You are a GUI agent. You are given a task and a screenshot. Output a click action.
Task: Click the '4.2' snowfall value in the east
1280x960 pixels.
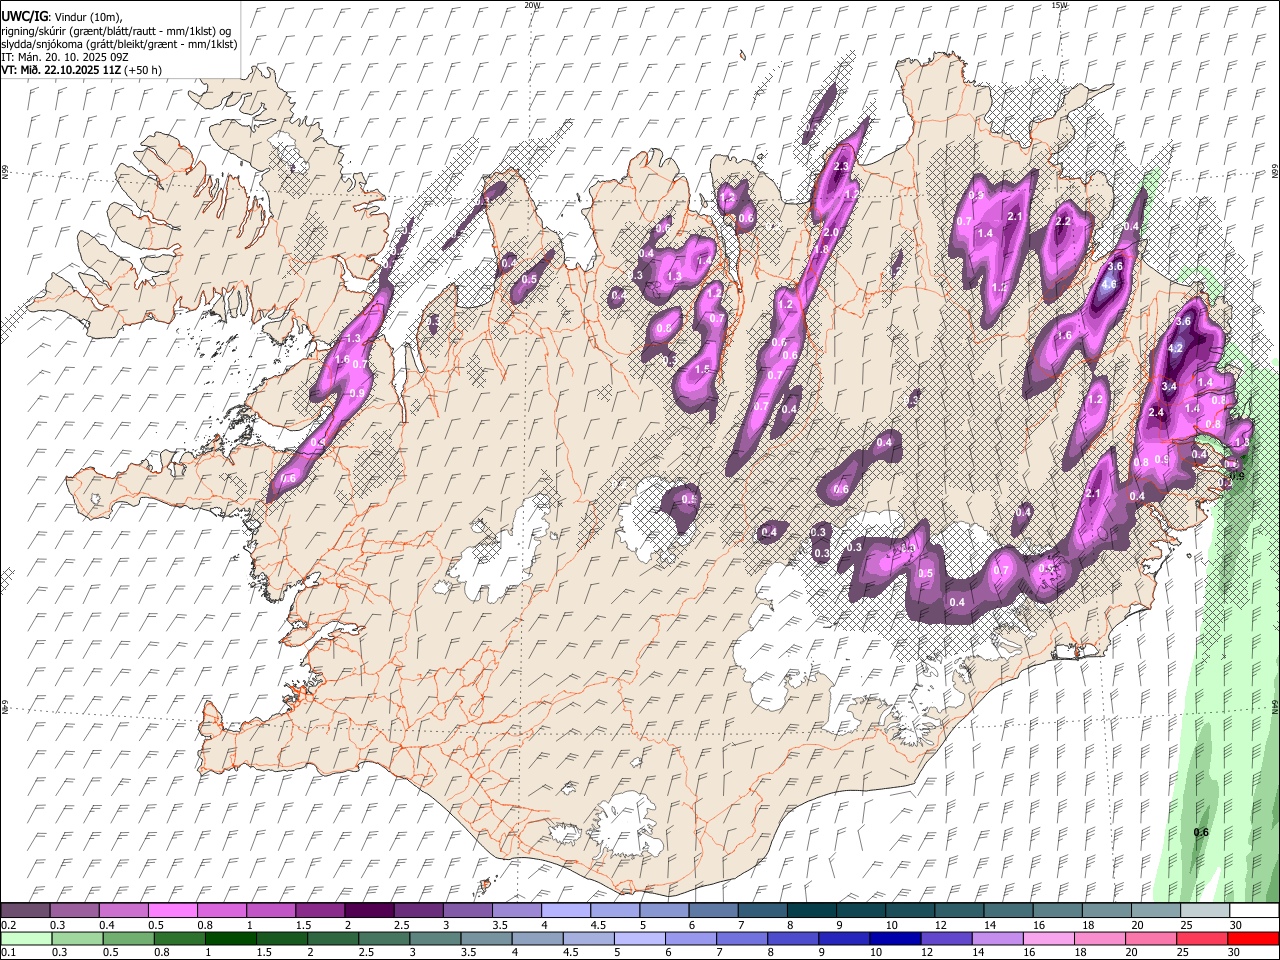pyautogui.click(x=1175, y=348)
